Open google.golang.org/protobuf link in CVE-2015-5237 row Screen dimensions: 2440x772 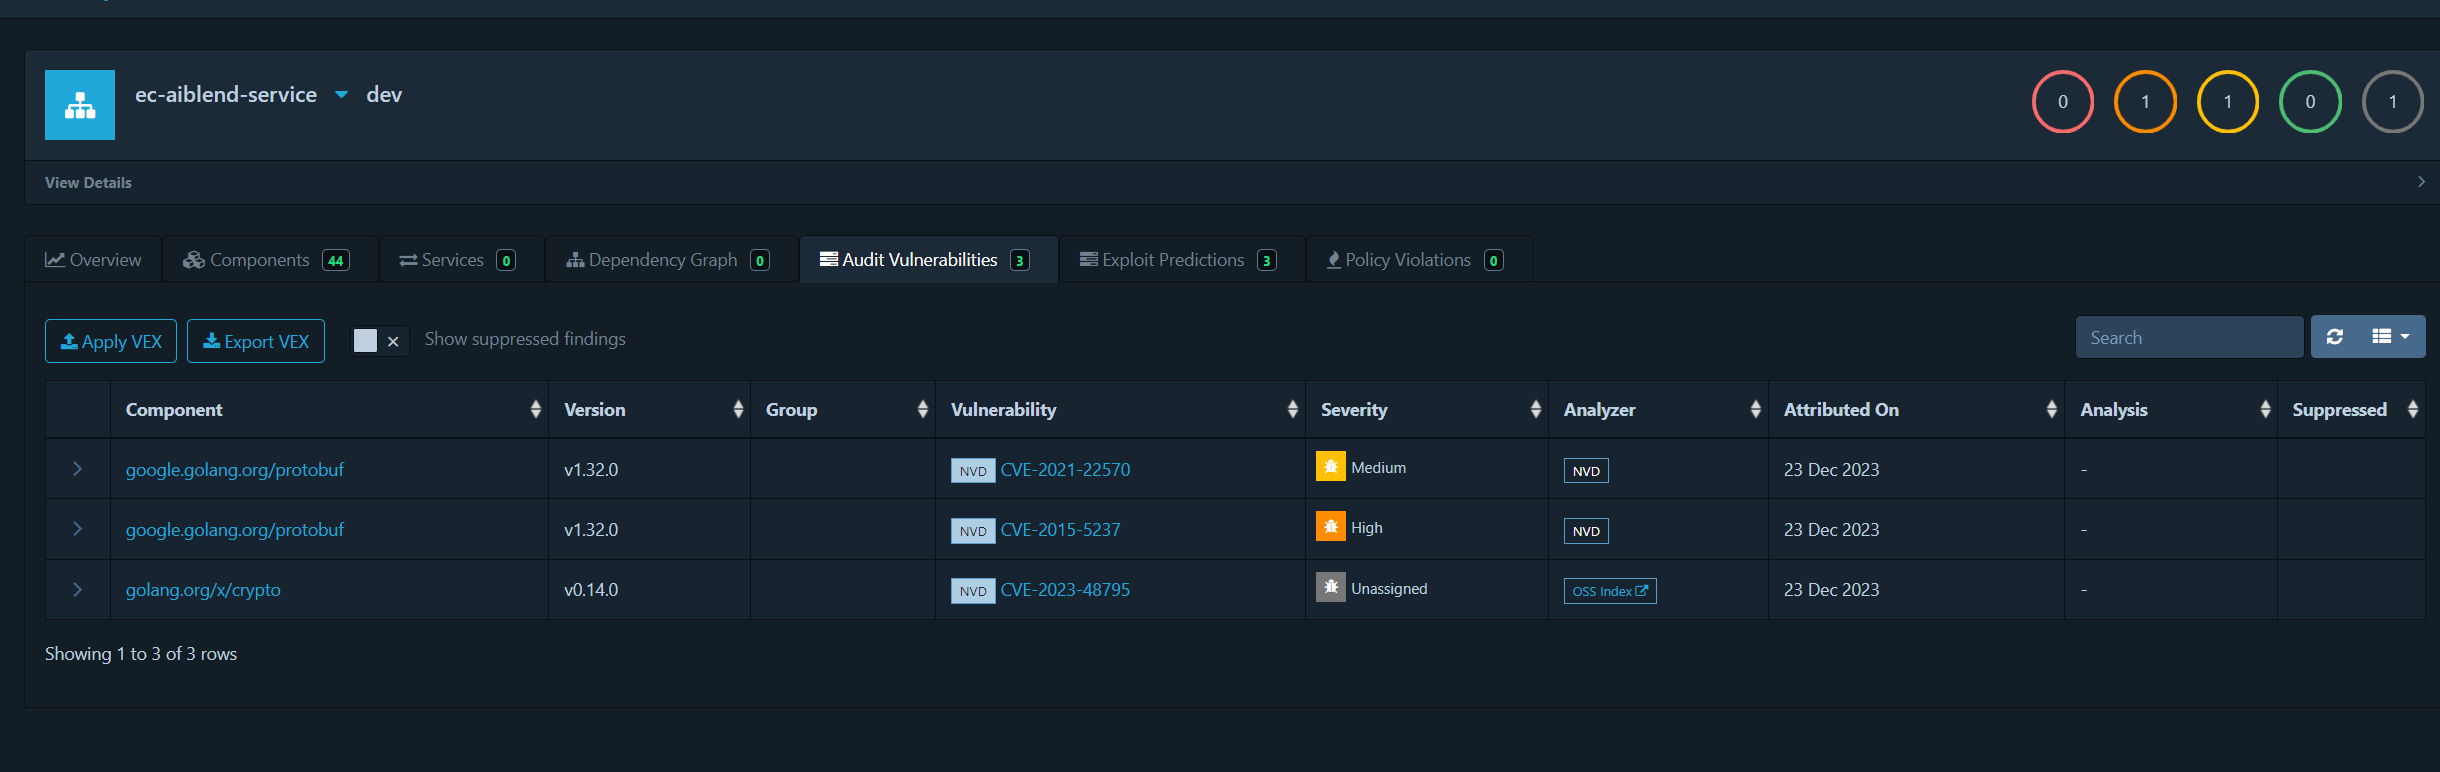coord(235,530)
